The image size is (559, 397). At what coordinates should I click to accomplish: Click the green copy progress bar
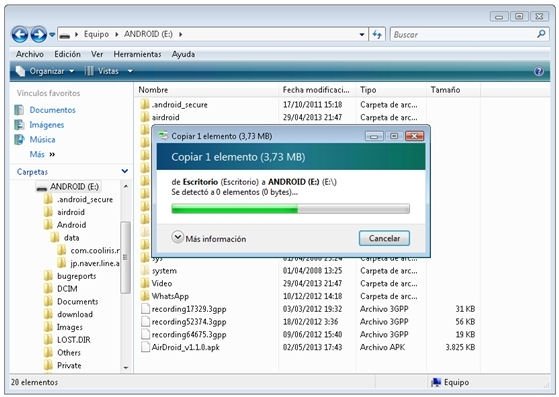point(290,209)
